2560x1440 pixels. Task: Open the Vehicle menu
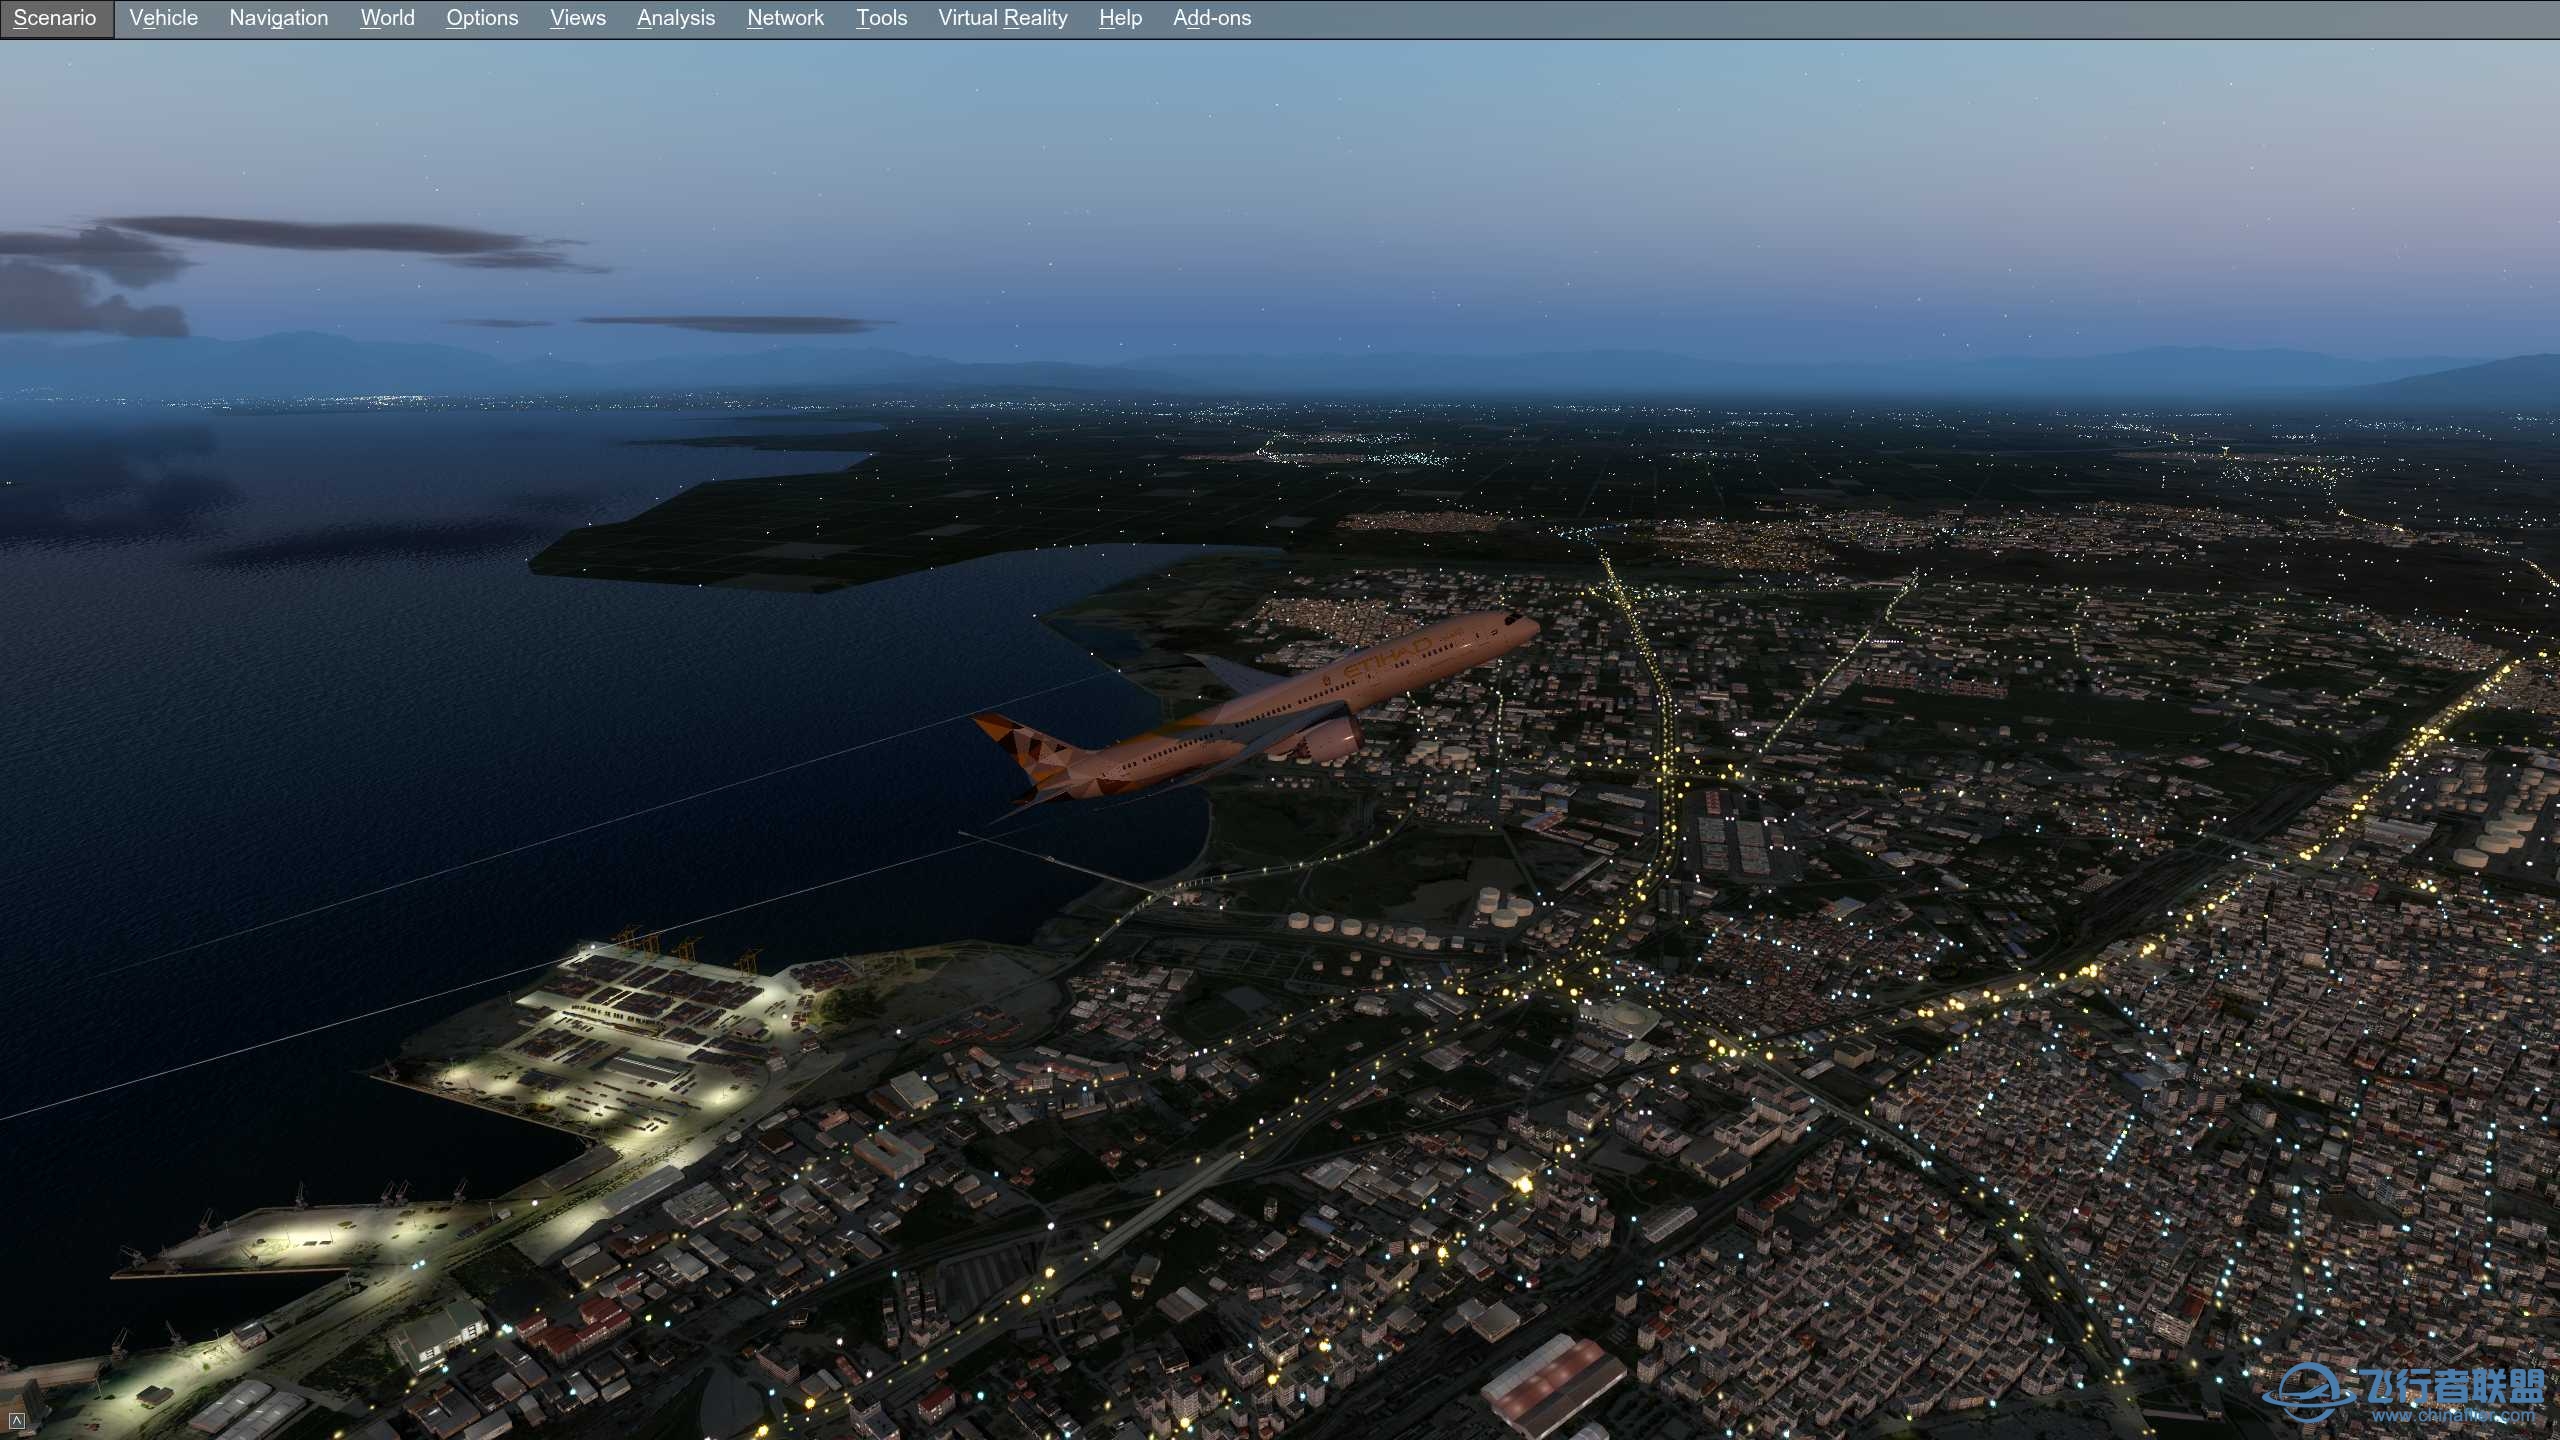163,18
